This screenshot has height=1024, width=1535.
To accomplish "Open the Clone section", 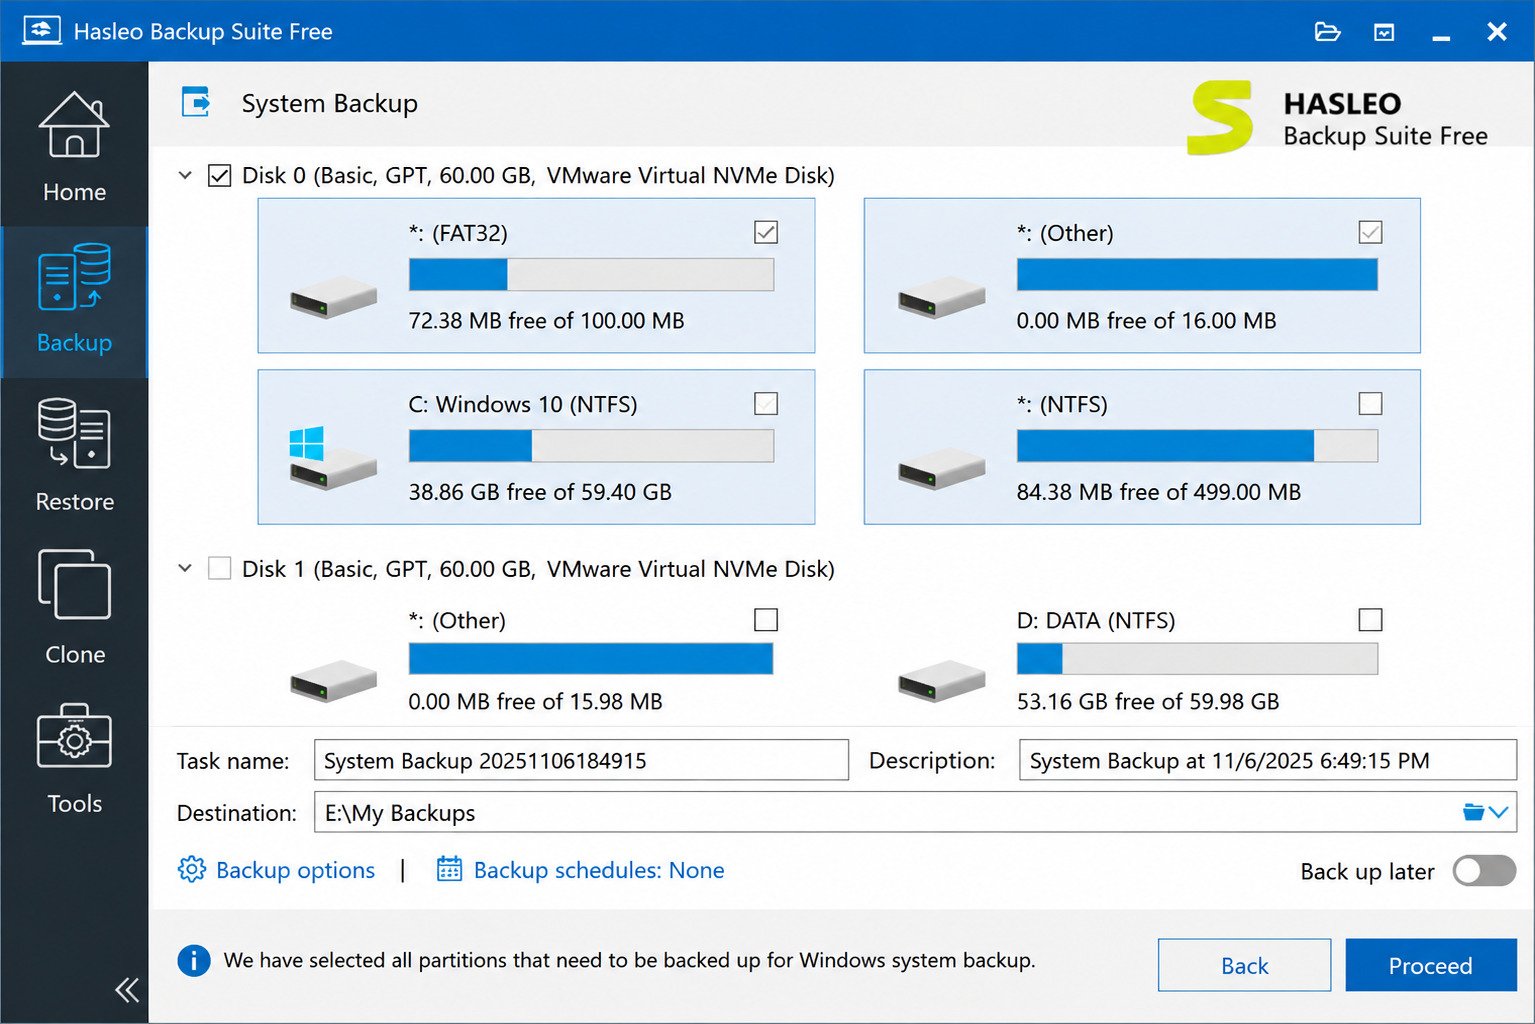I will tap(74, 607).
